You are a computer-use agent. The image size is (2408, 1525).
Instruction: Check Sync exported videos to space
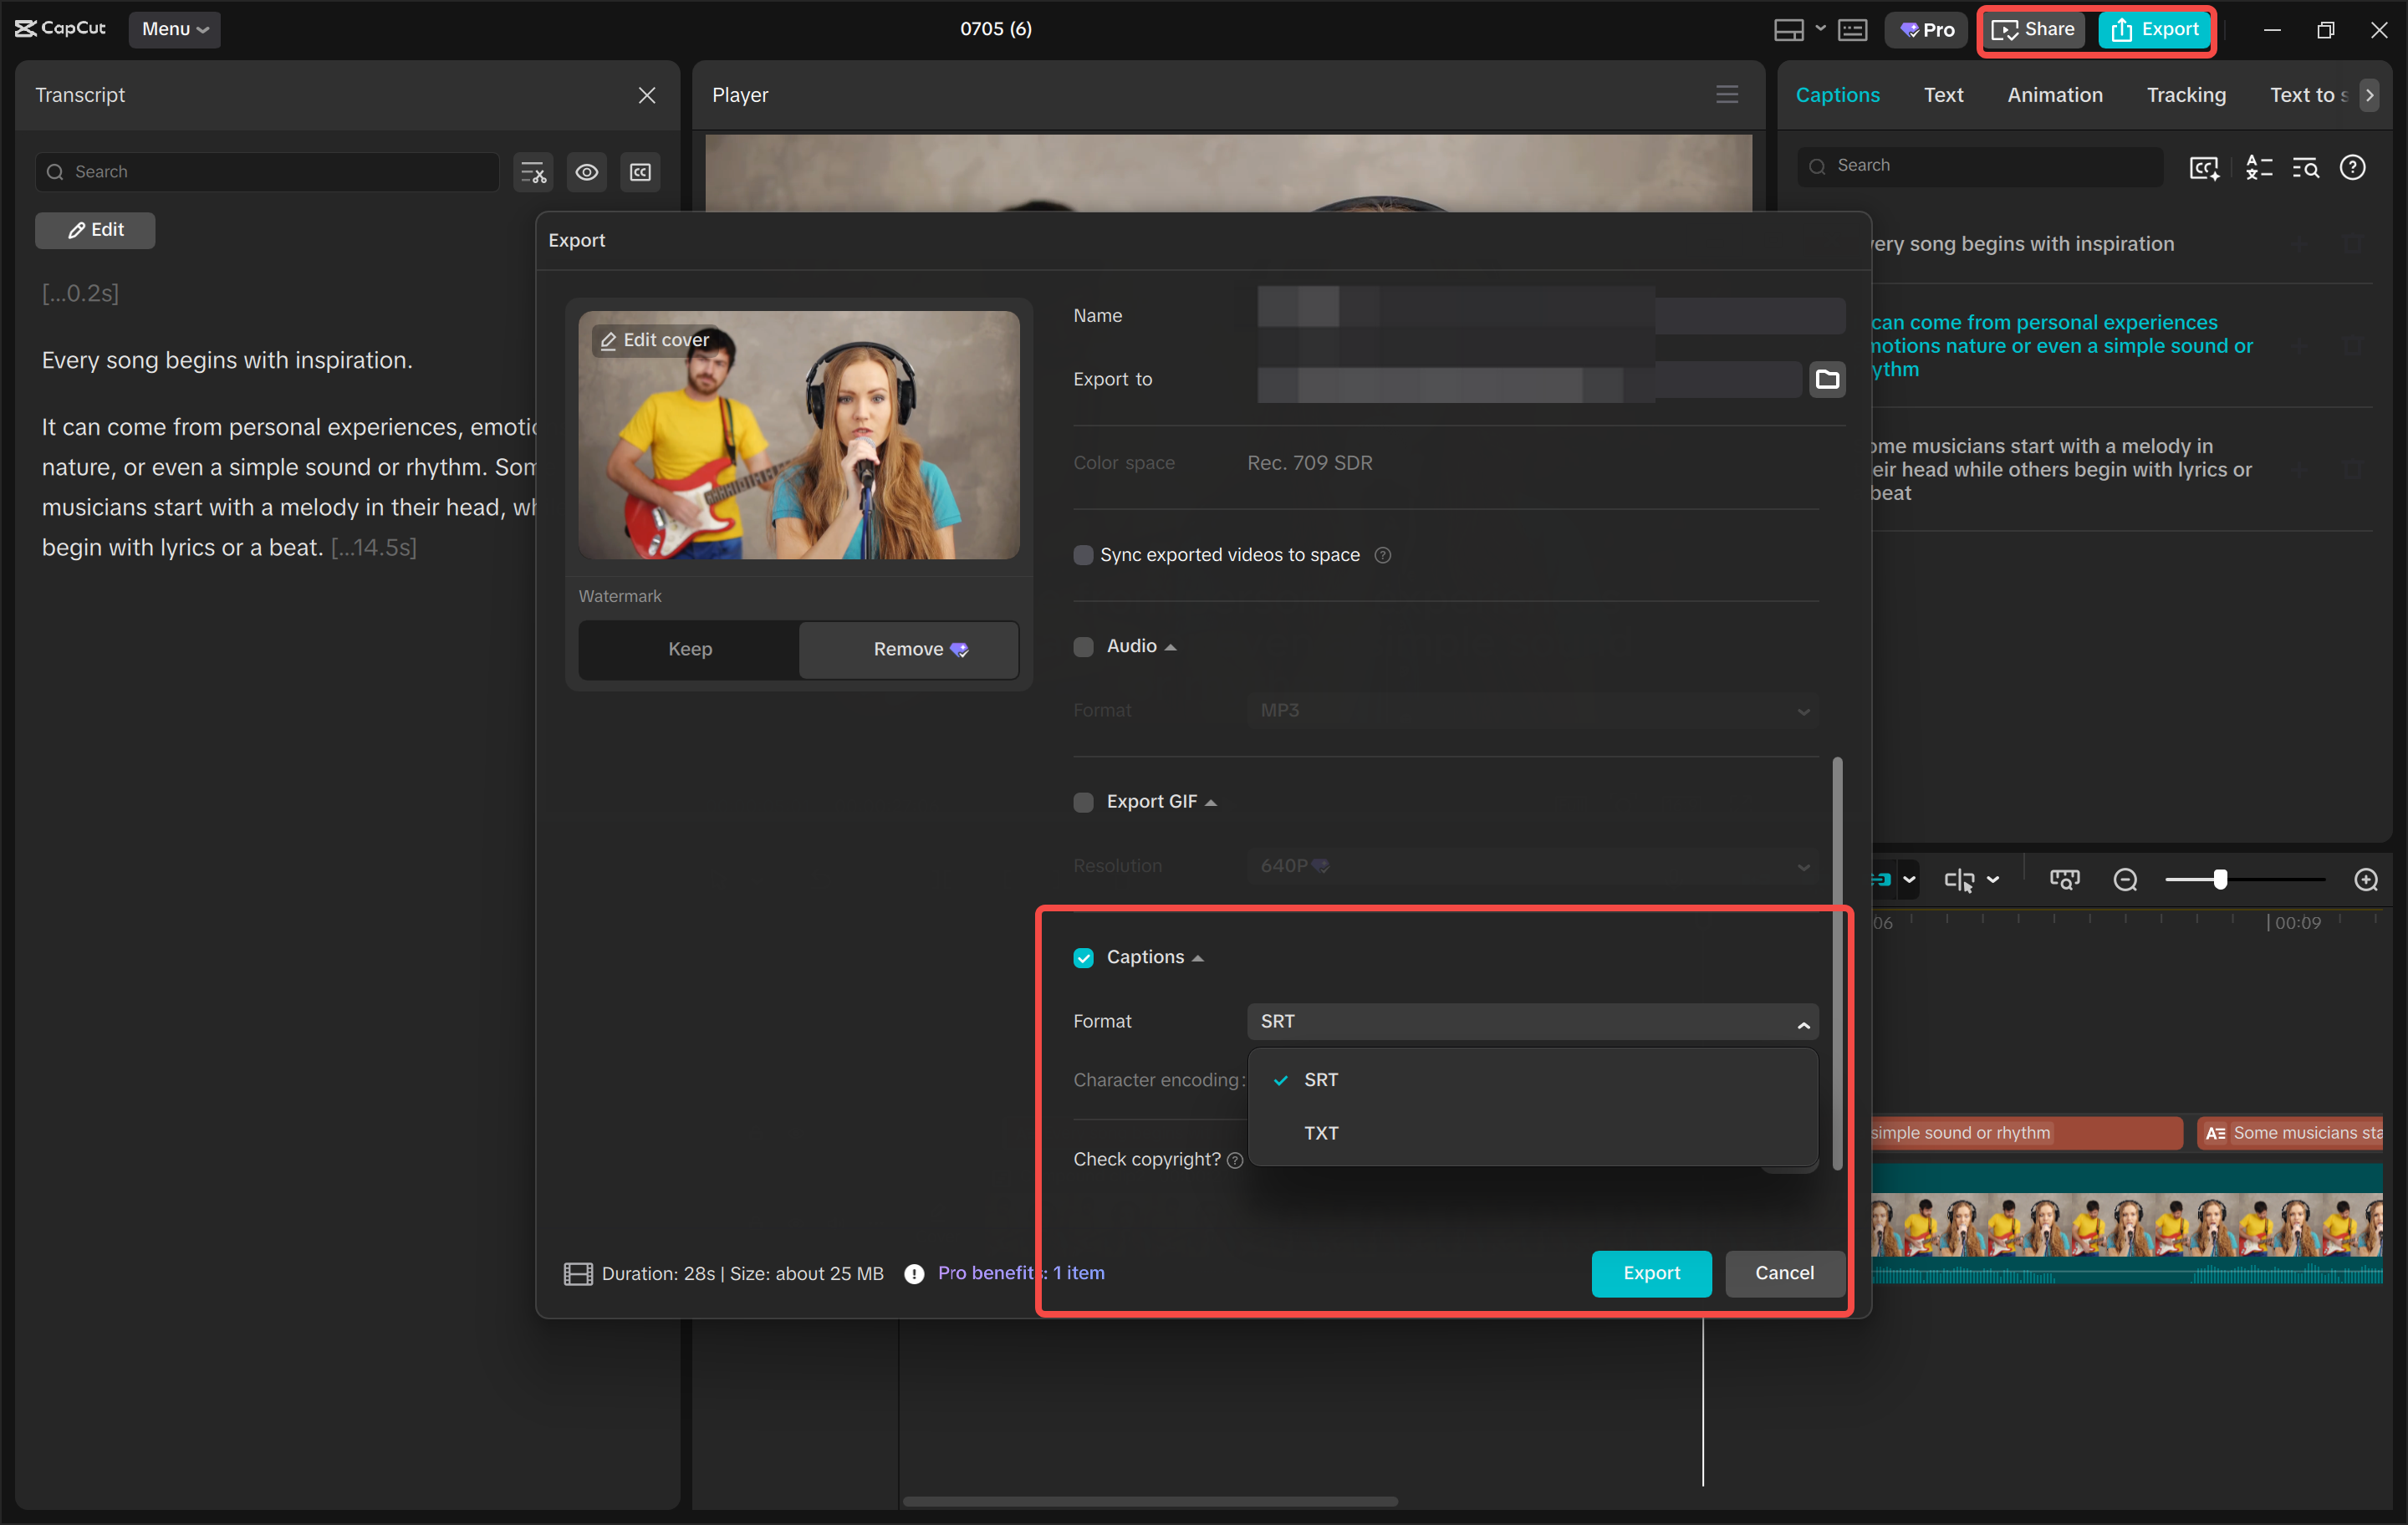(1084, 555)
